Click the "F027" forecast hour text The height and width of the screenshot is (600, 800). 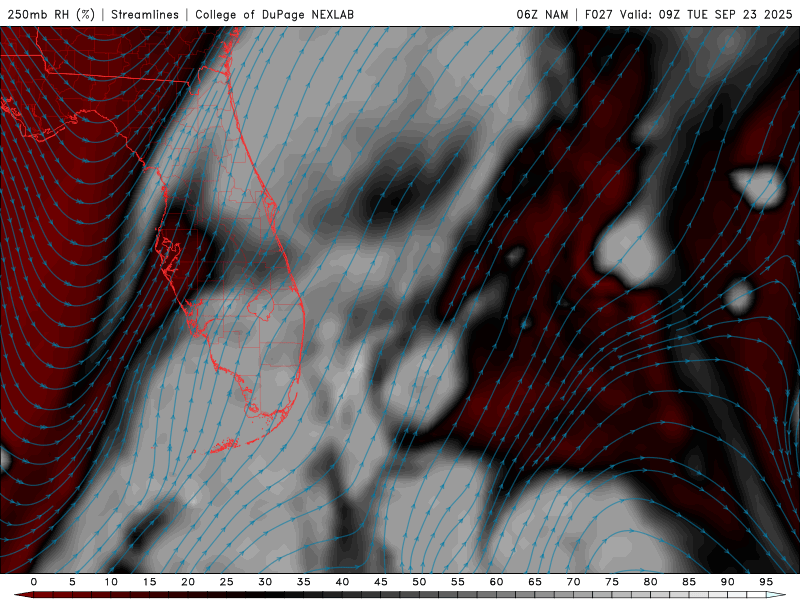pyautogui.click(x=599, y=14)
